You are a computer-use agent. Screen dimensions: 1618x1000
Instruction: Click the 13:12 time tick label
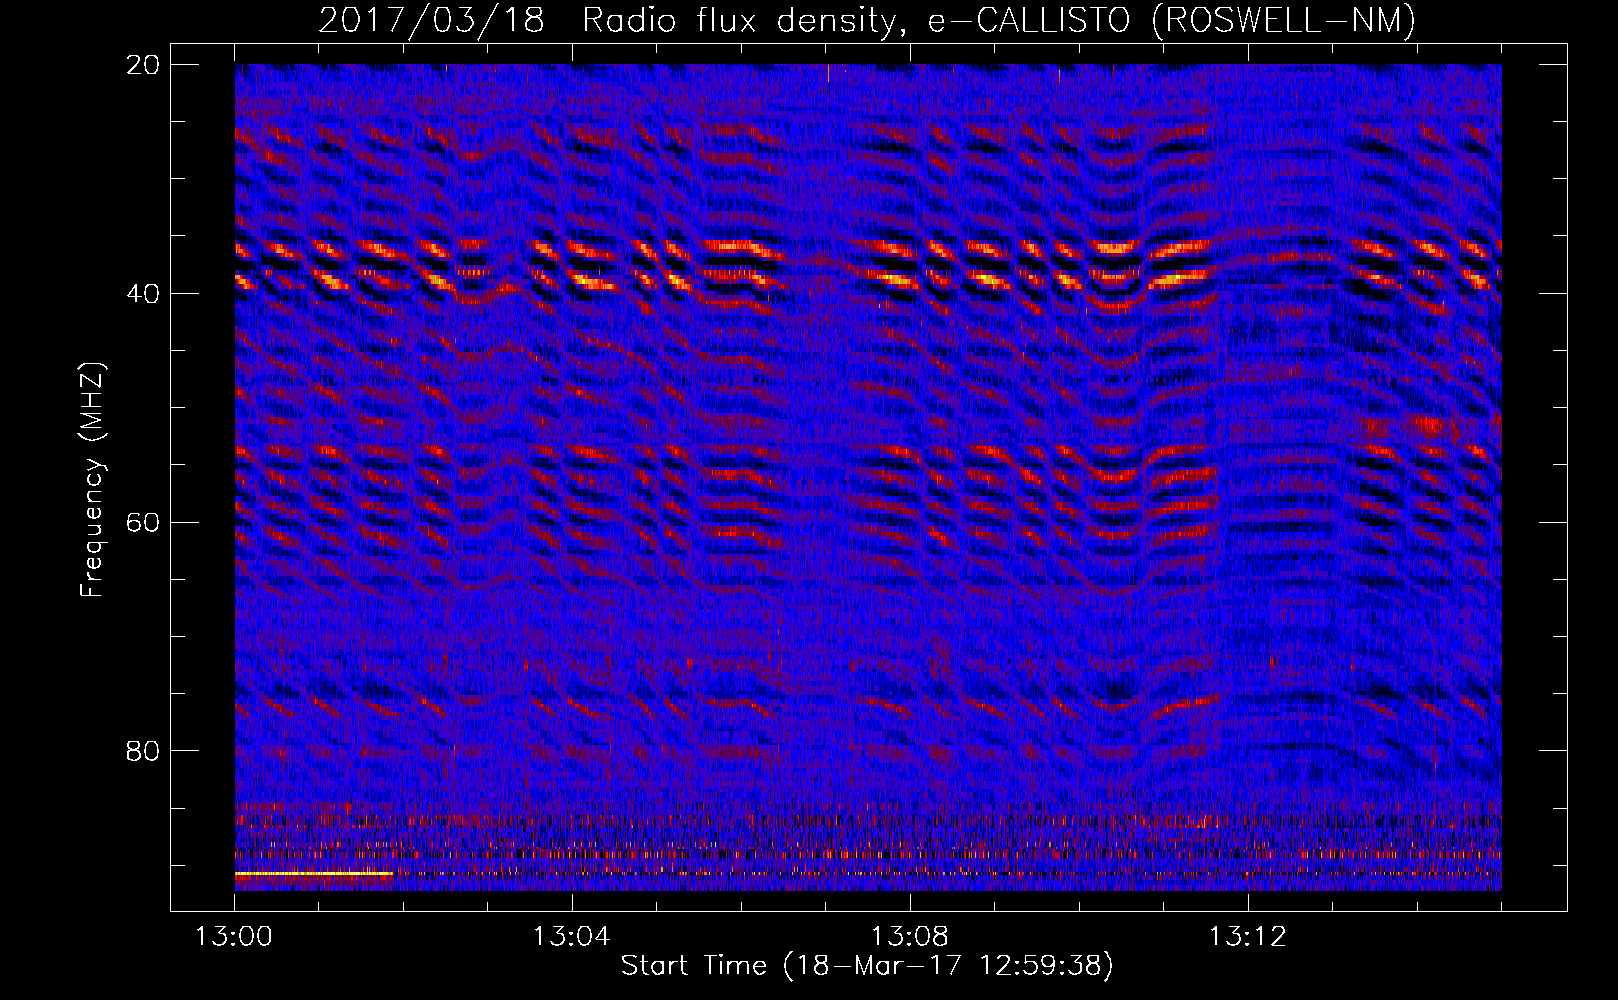(1248, 937)
